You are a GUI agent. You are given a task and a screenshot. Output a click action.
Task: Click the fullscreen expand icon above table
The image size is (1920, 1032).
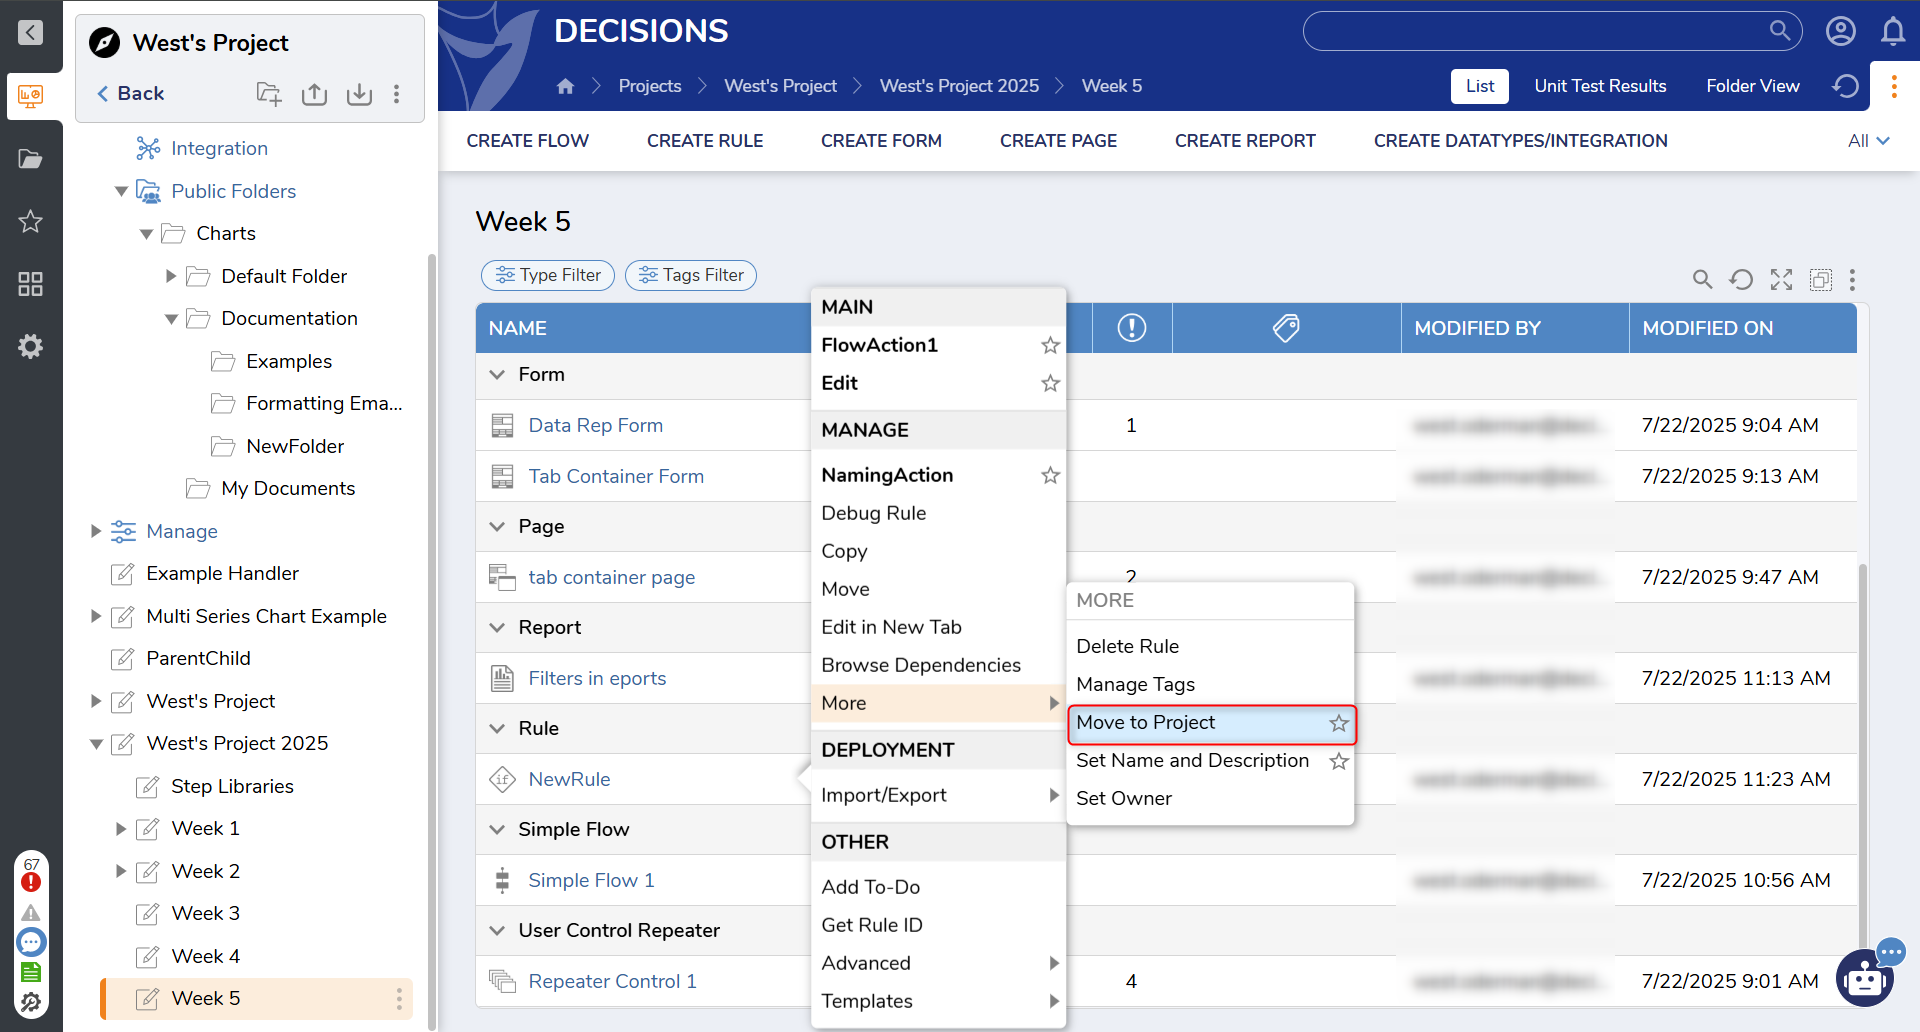1780,280
